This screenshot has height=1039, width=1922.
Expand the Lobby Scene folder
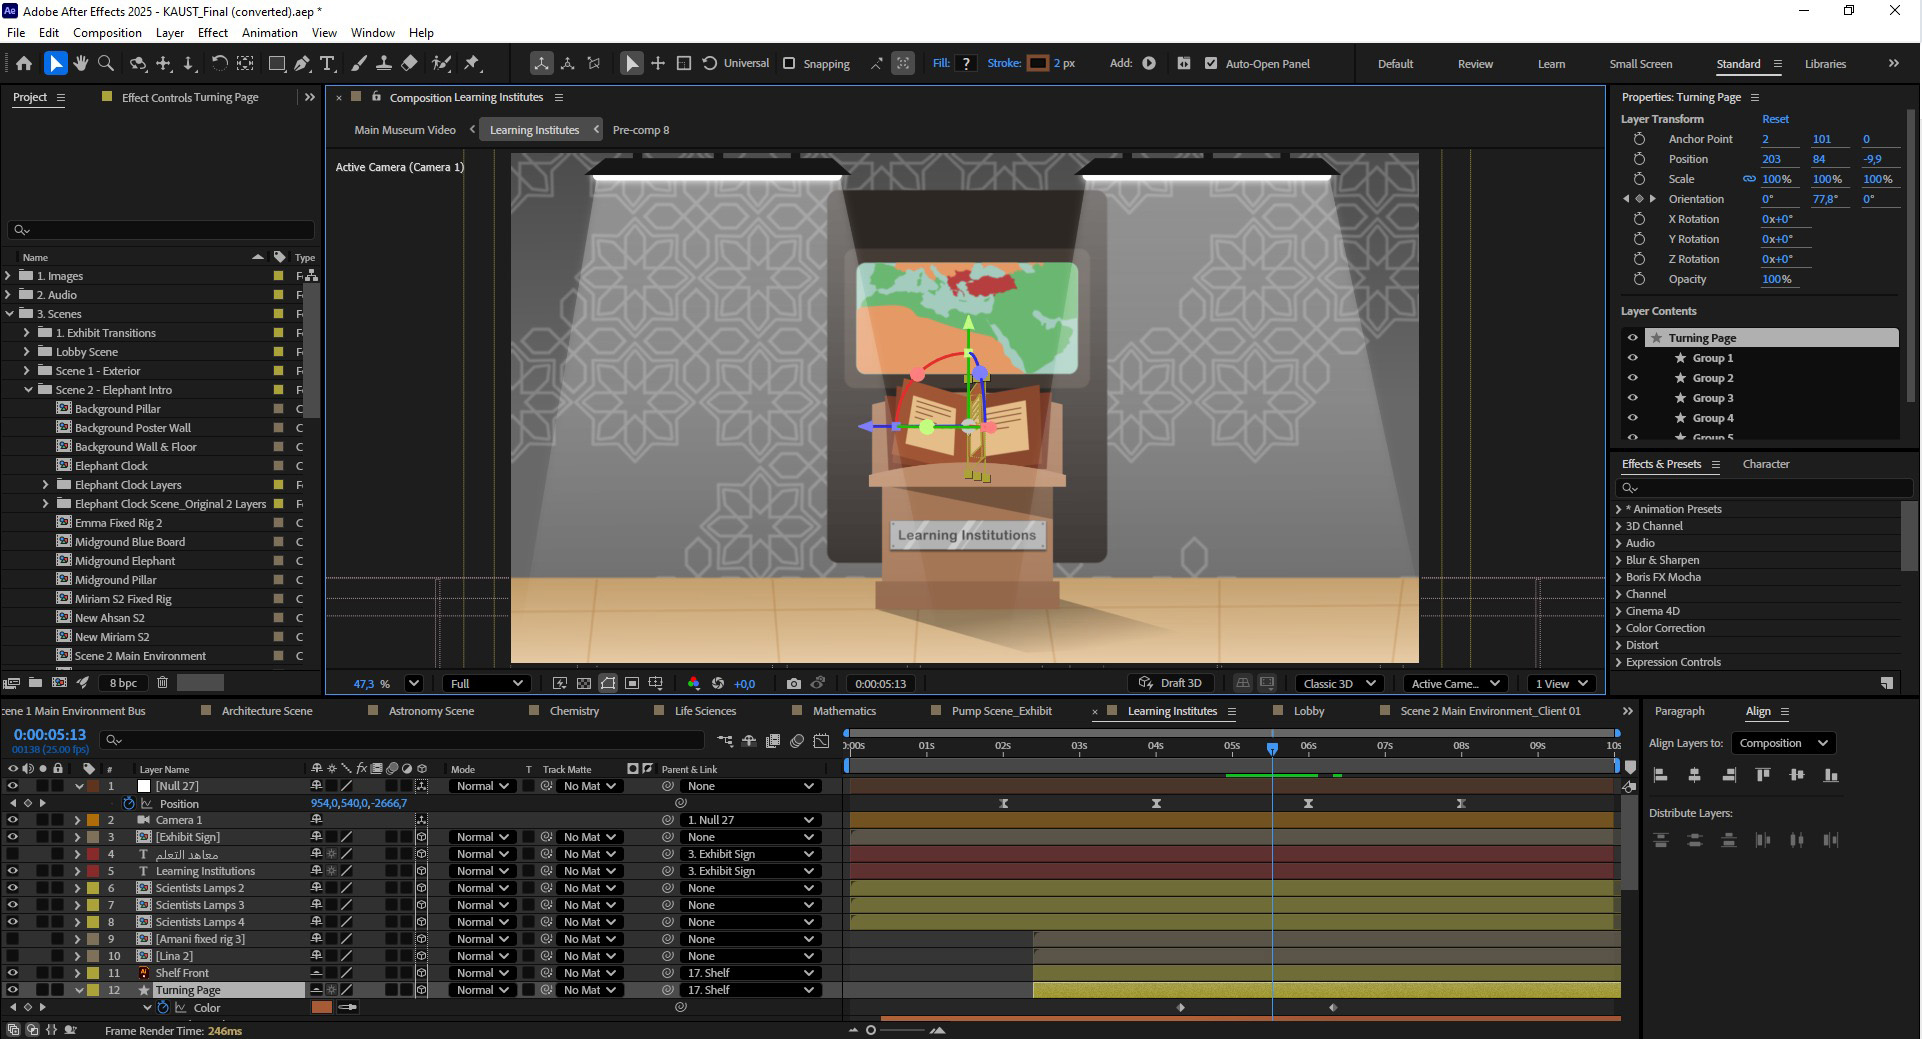click(x=27, y=352)
